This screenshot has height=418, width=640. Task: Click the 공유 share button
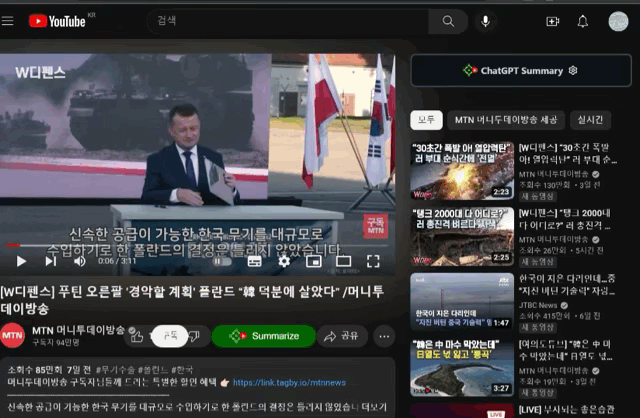point(342,336)
